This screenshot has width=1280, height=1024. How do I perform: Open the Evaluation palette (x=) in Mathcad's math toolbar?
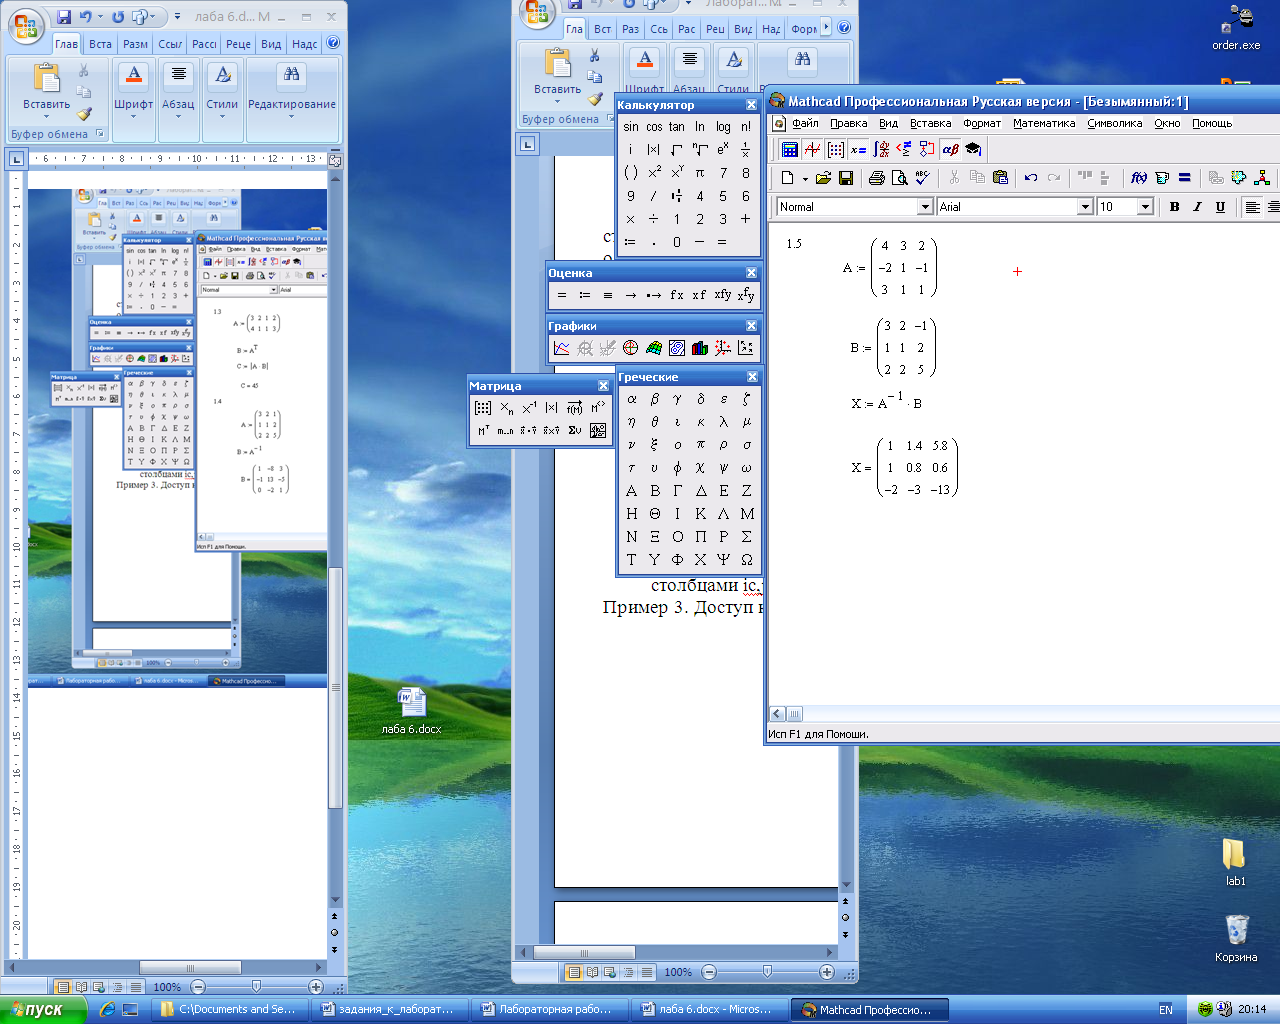tap(859, 149)
